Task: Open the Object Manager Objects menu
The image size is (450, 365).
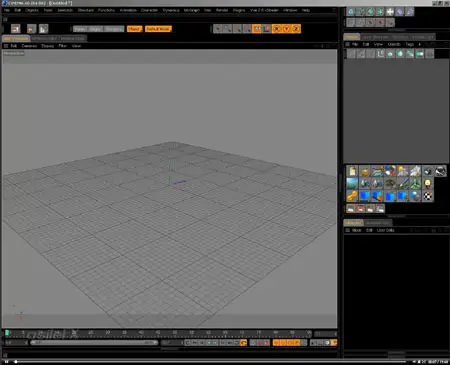Action: pos(394,44)
